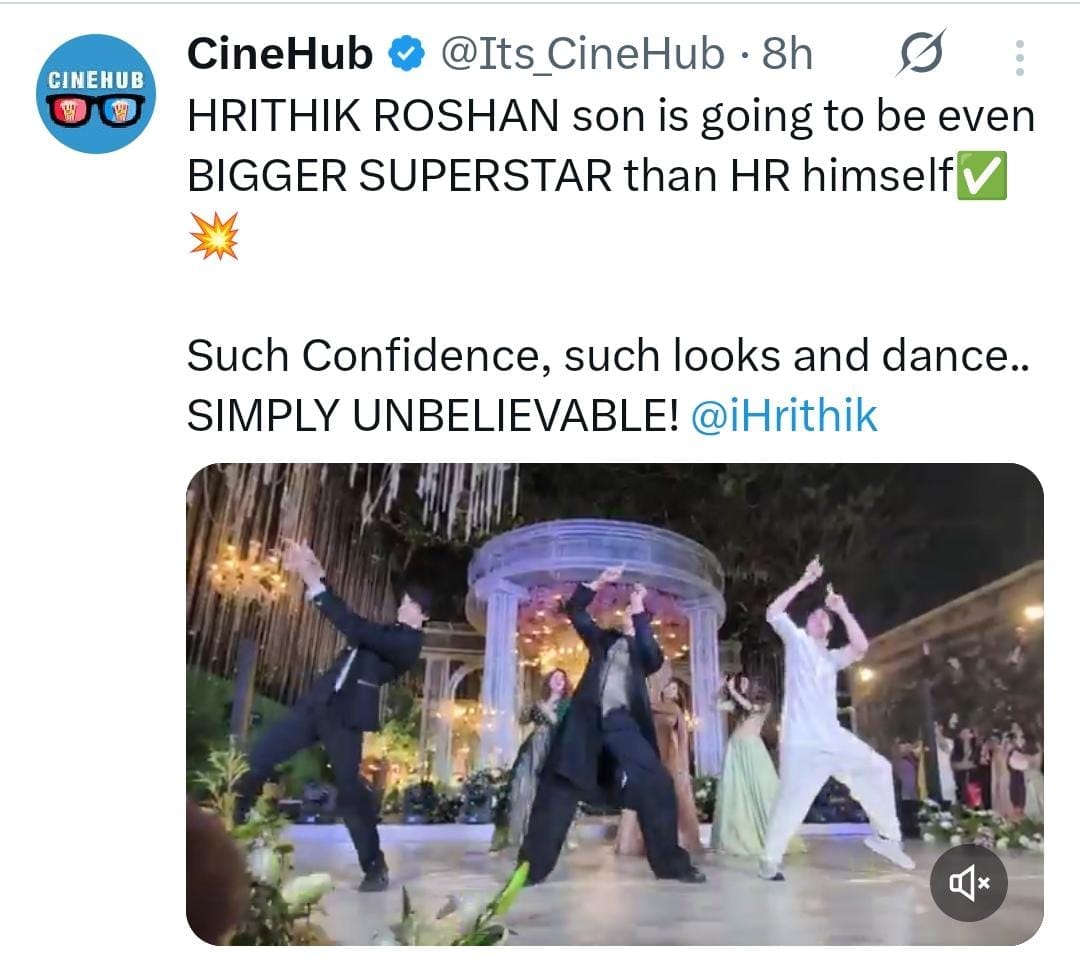Click the SIMPLY UNBELIEVABLE text line
This screenshot has height=956, width=1080.
point(433,416)
